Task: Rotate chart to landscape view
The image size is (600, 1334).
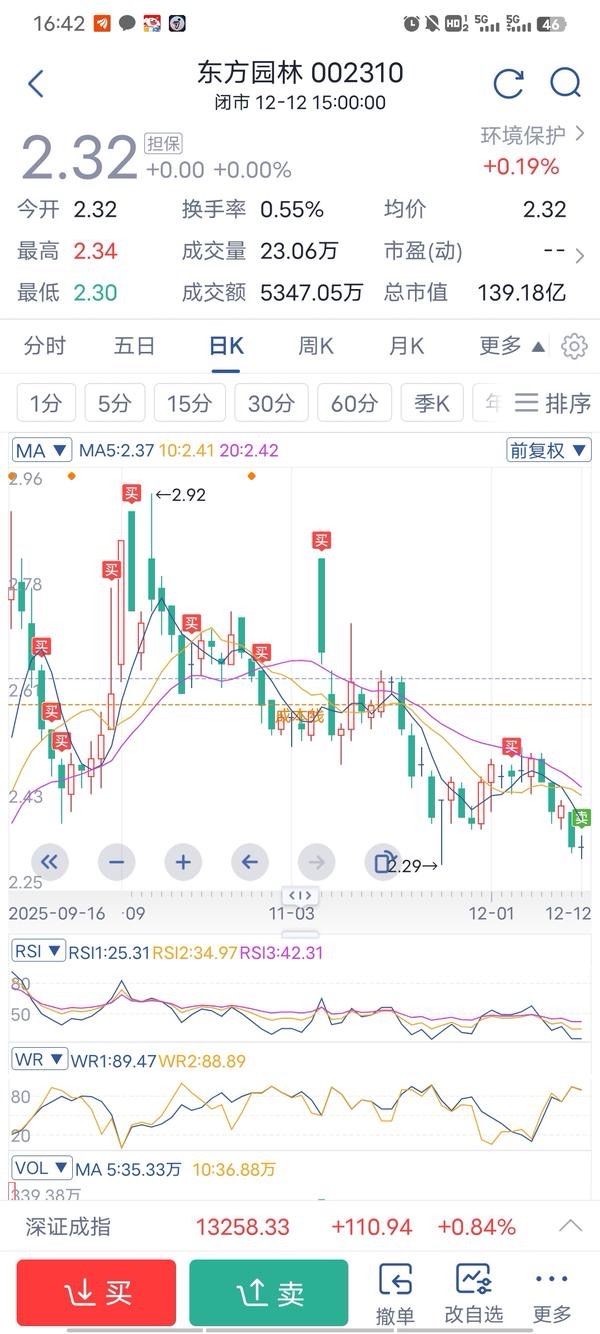Action: pos(383,861)
